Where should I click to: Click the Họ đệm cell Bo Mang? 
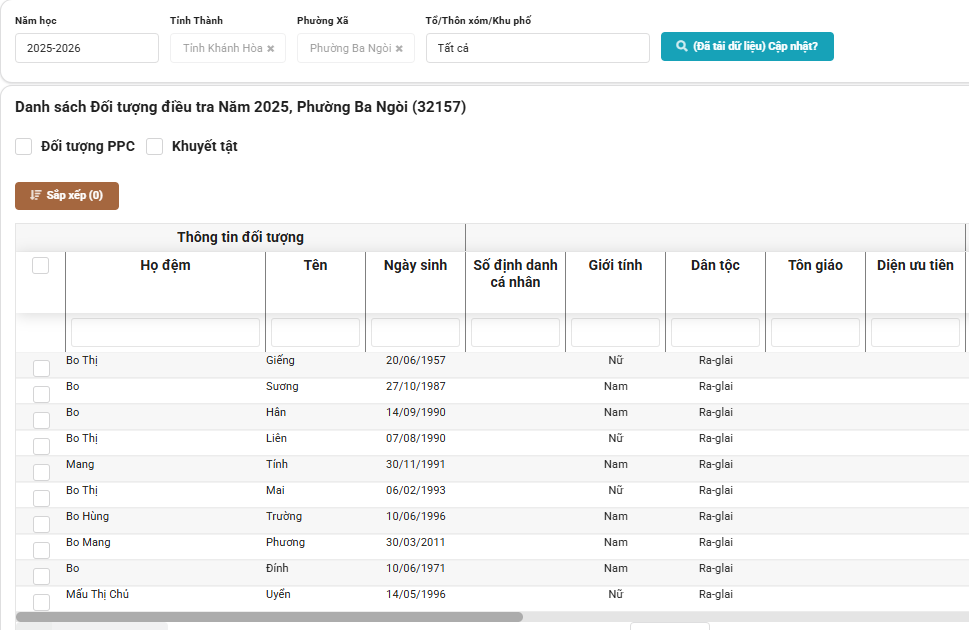(x=88, y=542)
